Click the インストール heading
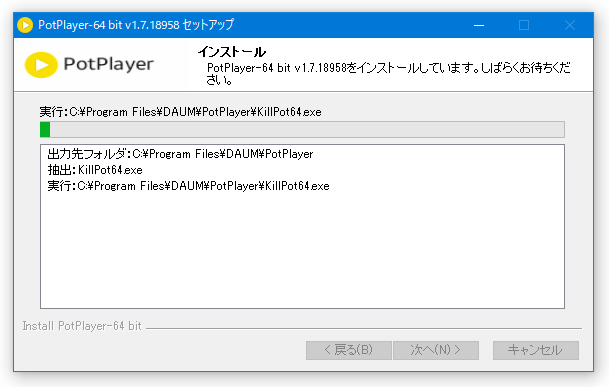 (231, 52)
